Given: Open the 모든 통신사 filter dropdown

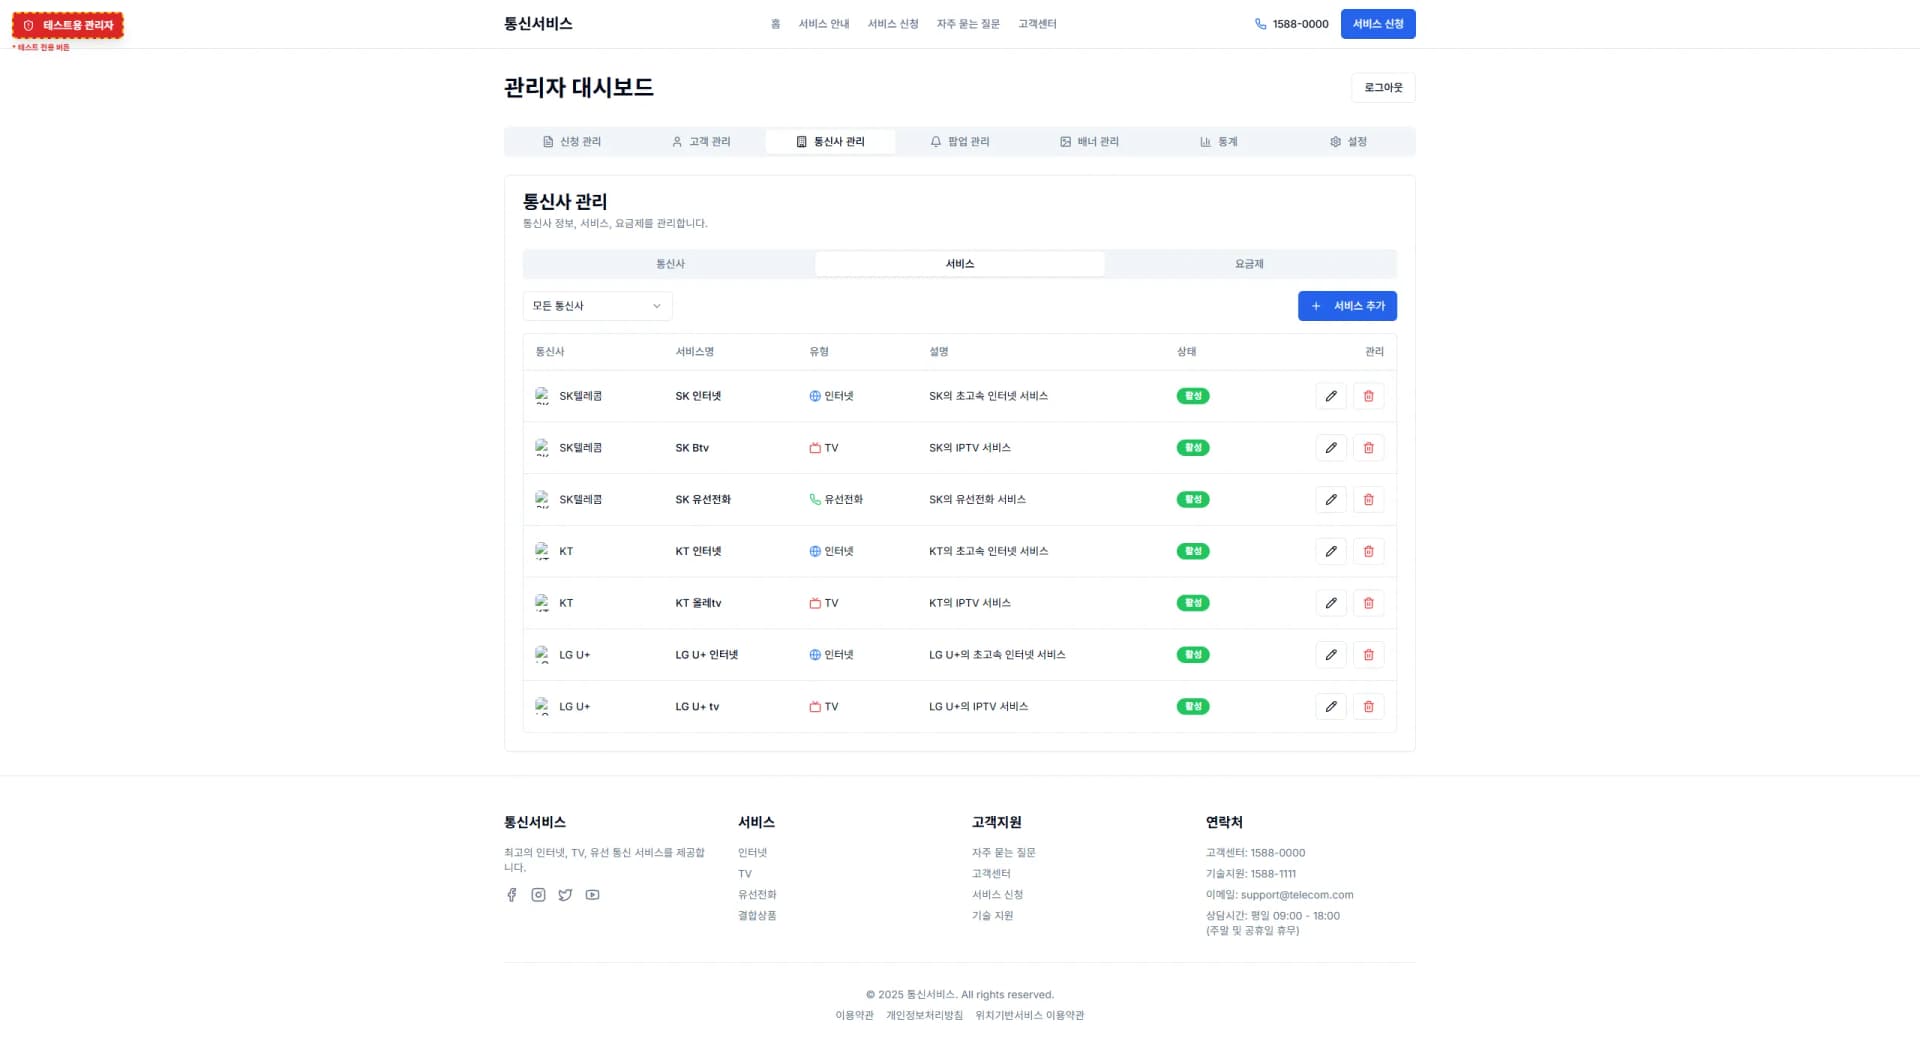Looking at the screenshot, I should [597, 306].
